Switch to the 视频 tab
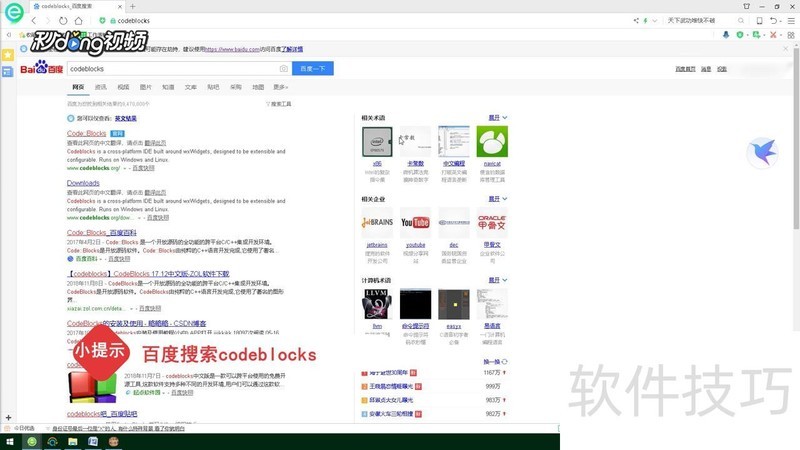Viewport: 800px width, 450px height. pyautogui.click(x=123, y=87)
